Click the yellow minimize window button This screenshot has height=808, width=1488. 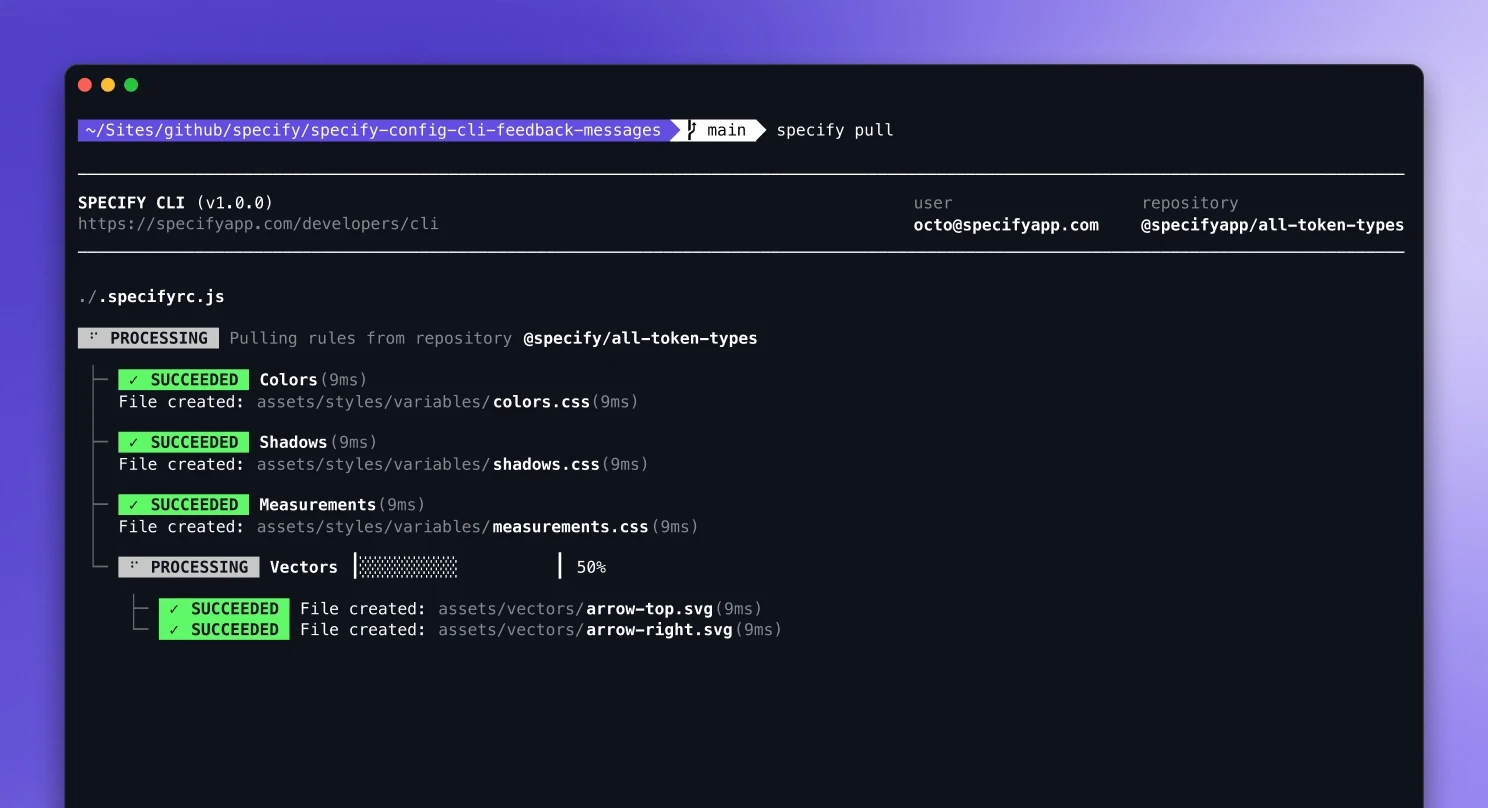(108, 85)
